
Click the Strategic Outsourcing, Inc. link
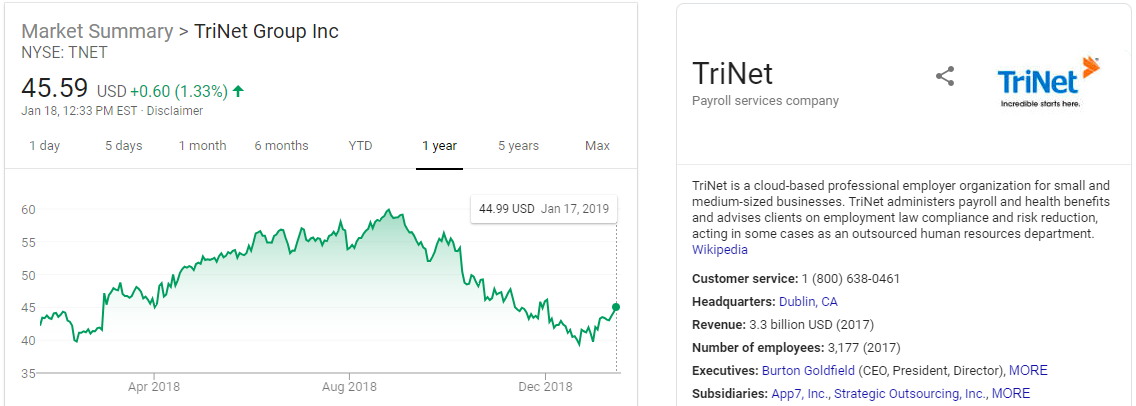[908, 393]
